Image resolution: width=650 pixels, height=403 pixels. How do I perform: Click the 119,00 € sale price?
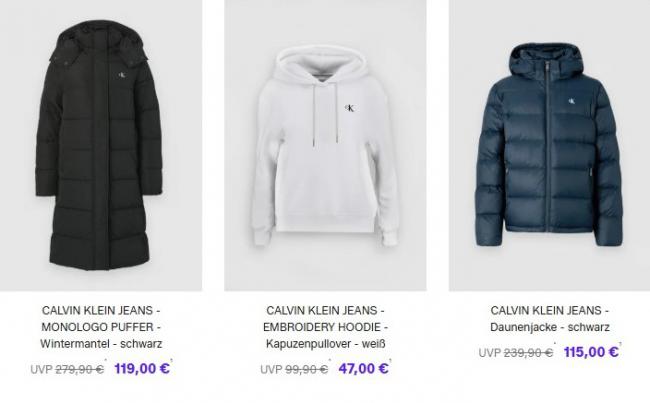click(x=142, y=368)
